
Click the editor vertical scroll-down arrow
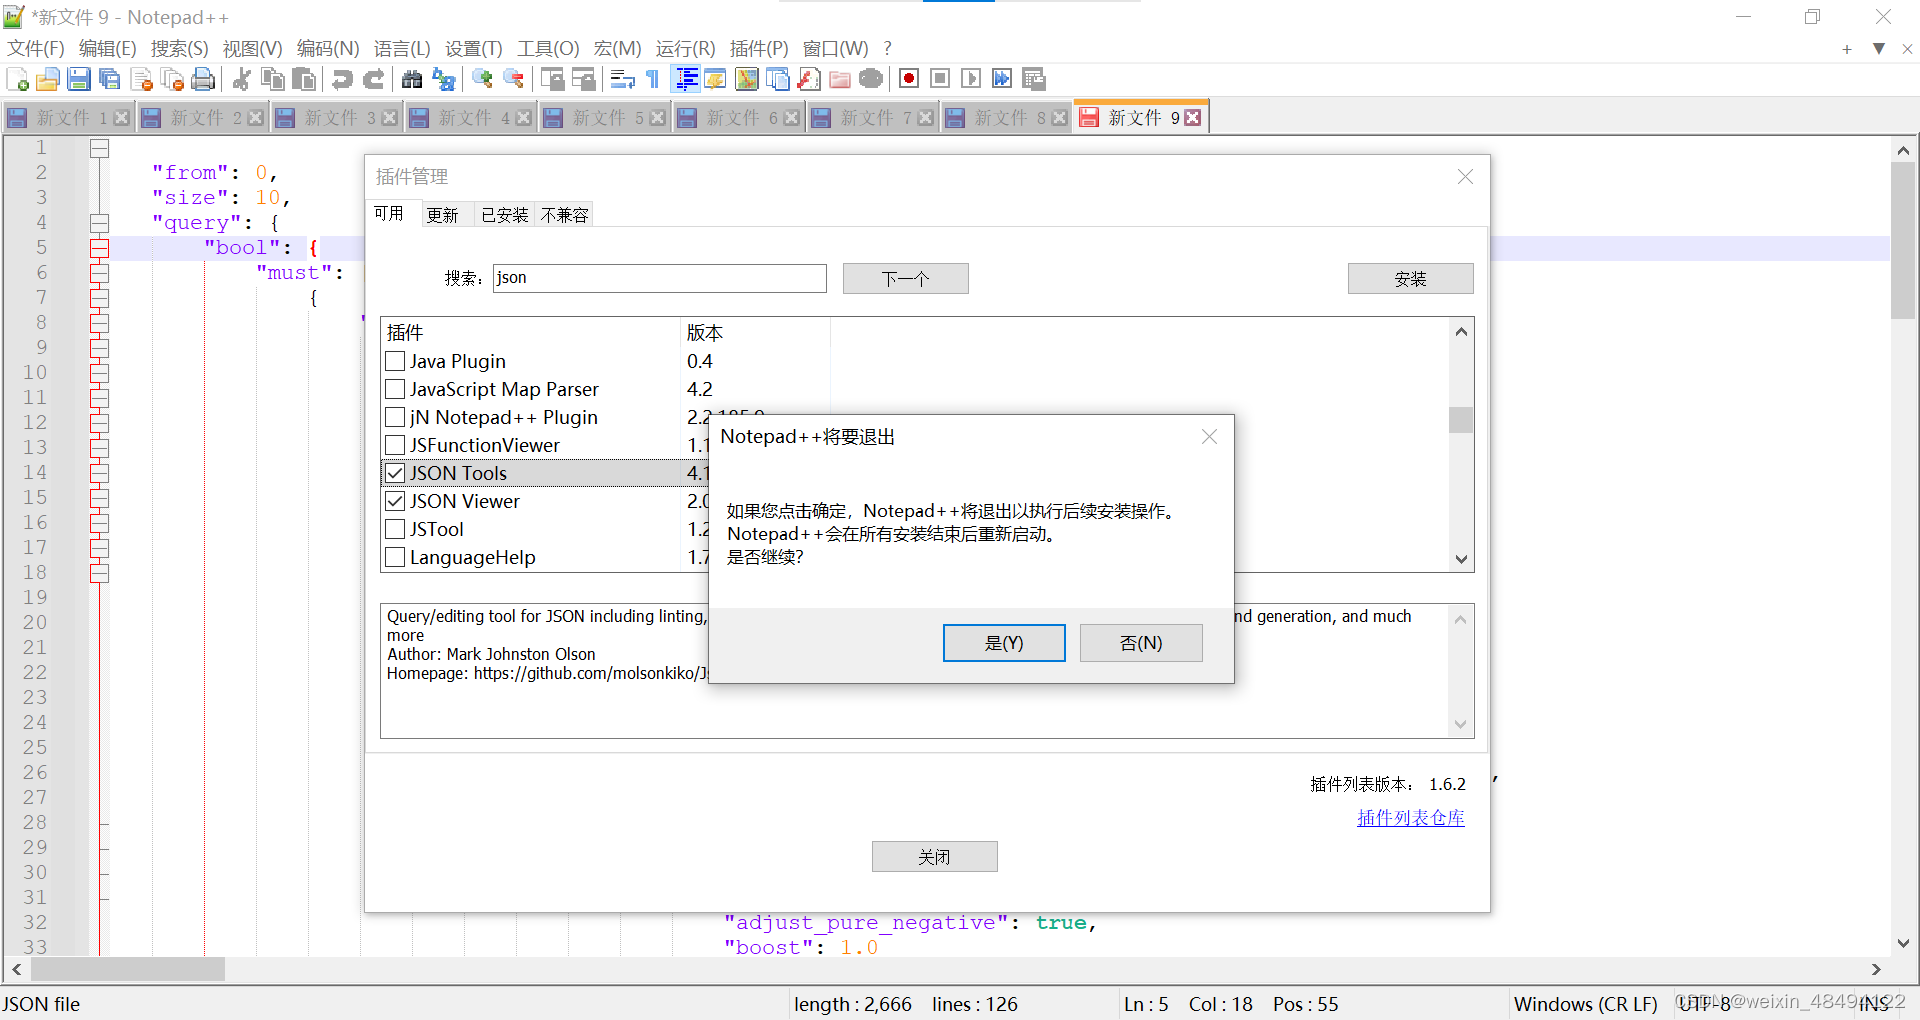pyautogui.click(x=1903, y=943)
